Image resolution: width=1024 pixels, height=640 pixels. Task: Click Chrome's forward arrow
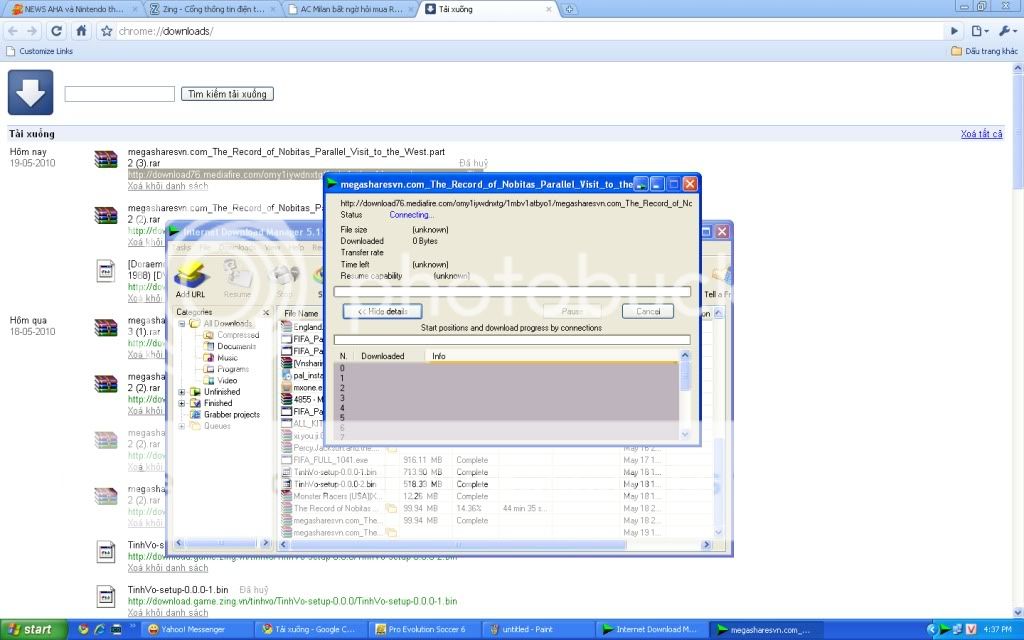point(32,31)
